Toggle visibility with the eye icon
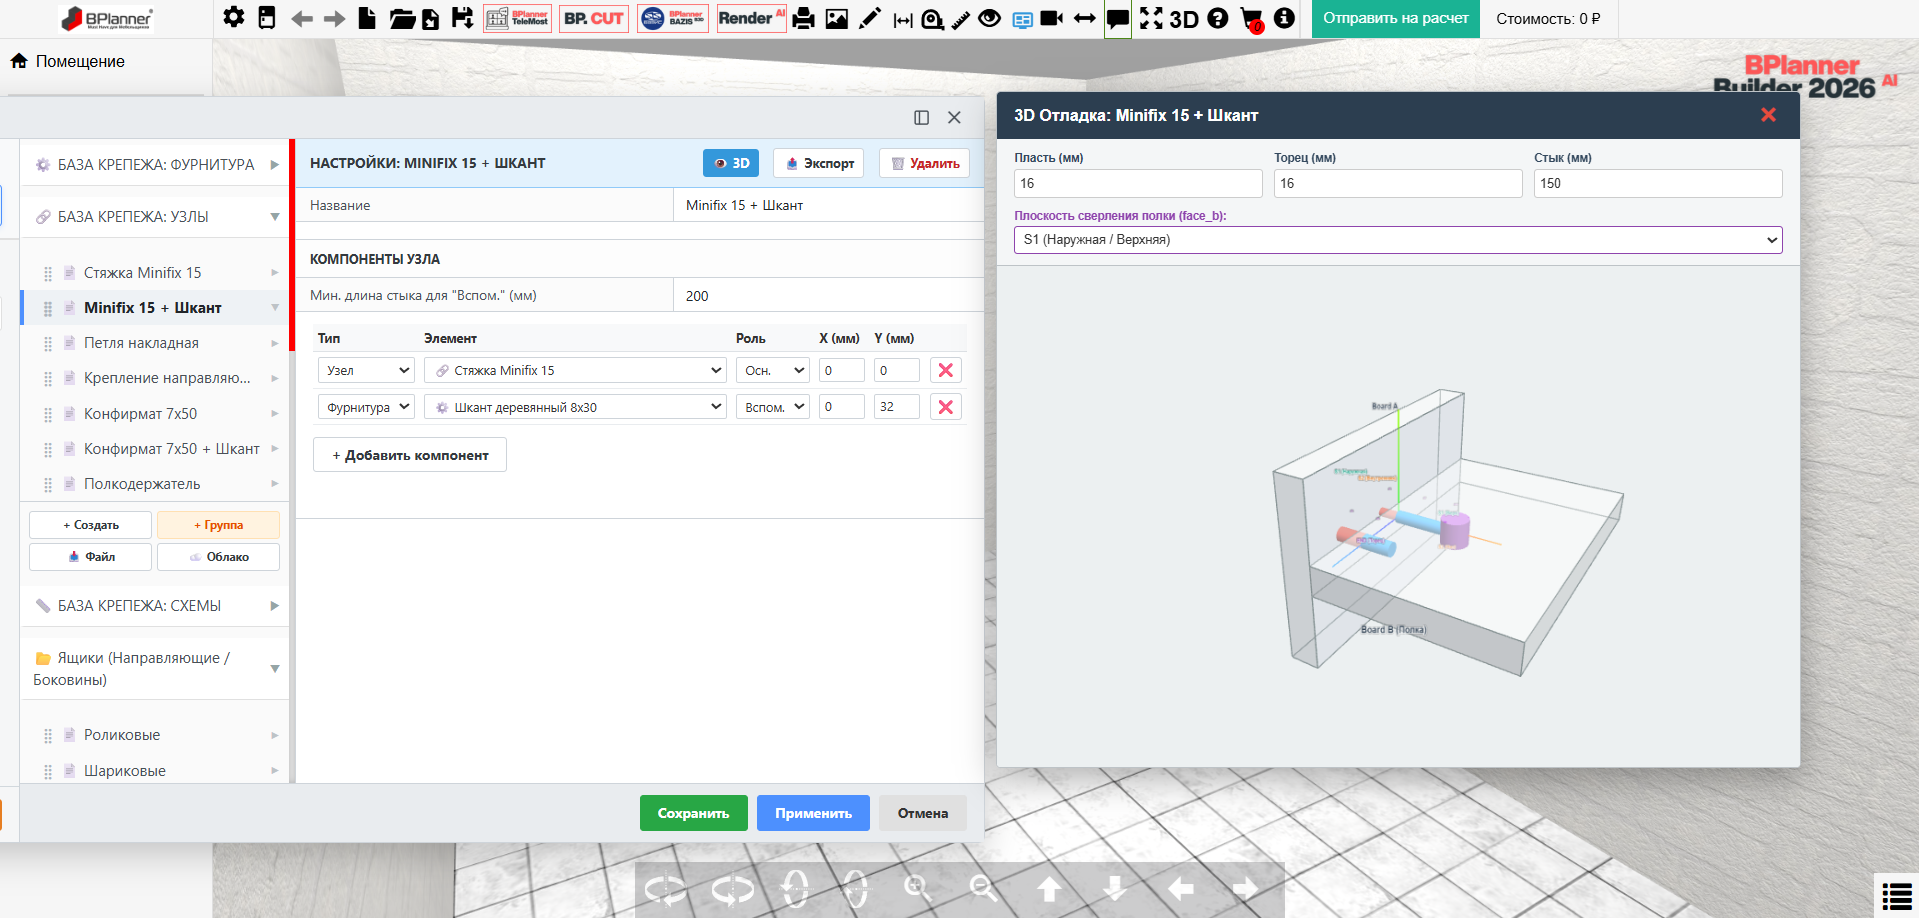The image size is (1919, 918). (990, 18)
